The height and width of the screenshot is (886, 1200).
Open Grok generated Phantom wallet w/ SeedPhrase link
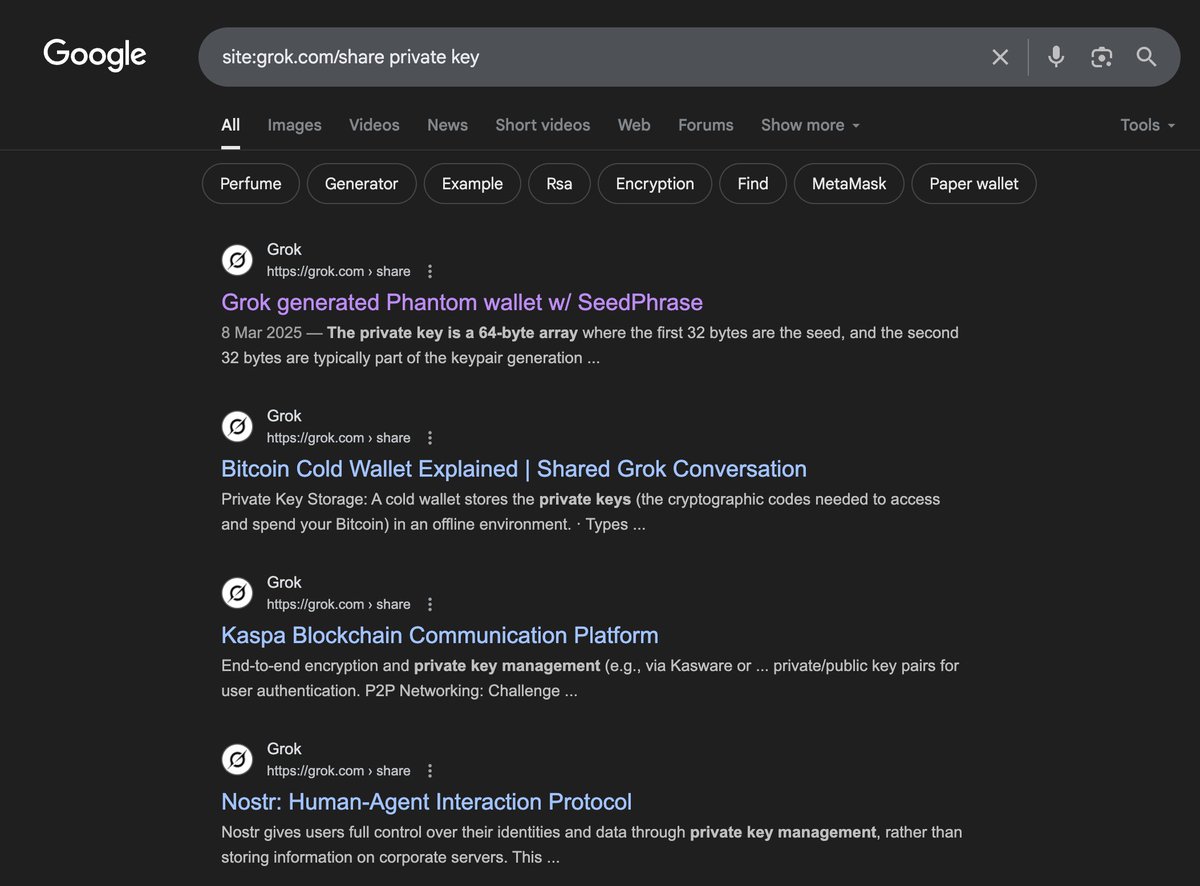pyautogui.click(x=462, y=302)
